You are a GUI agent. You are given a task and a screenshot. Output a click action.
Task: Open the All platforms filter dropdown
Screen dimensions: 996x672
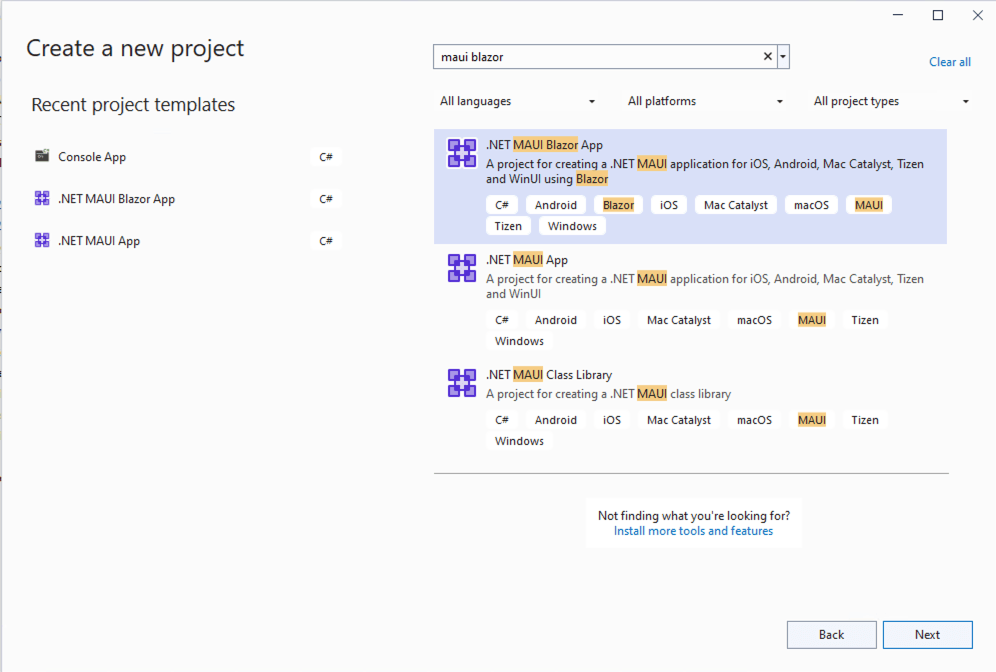click(705, 101)
